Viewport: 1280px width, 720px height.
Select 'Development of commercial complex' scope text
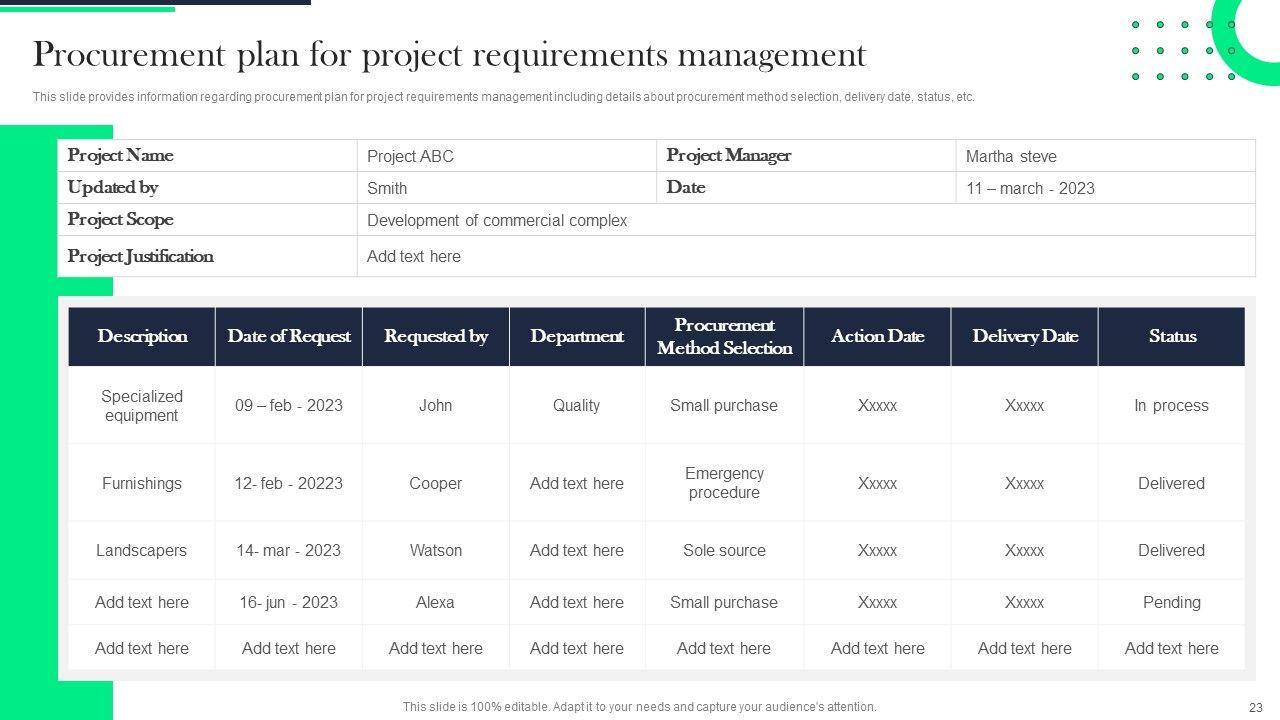tap(497, 220)
